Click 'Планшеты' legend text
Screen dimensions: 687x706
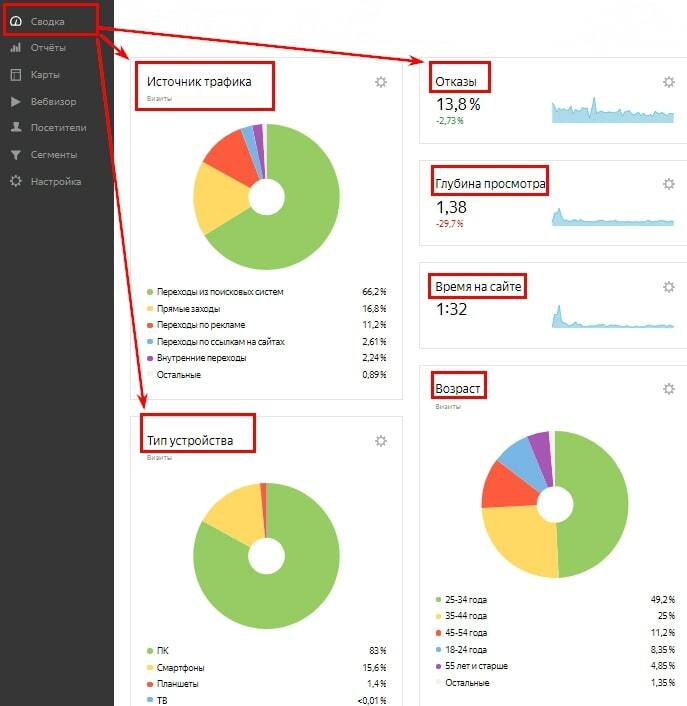click(177, 684)
